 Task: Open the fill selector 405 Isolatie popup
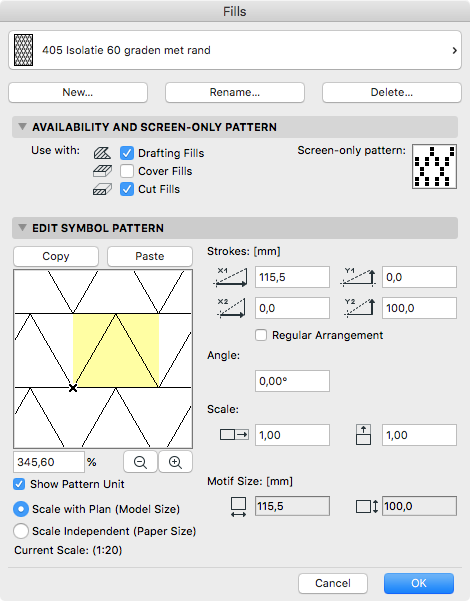[235, 50]
